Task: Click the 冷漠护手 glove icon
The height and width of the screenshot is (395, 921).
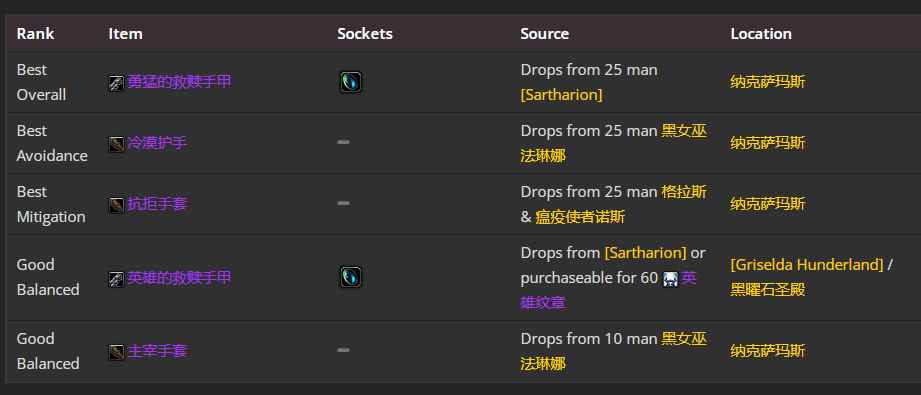Action: [116, 144]
